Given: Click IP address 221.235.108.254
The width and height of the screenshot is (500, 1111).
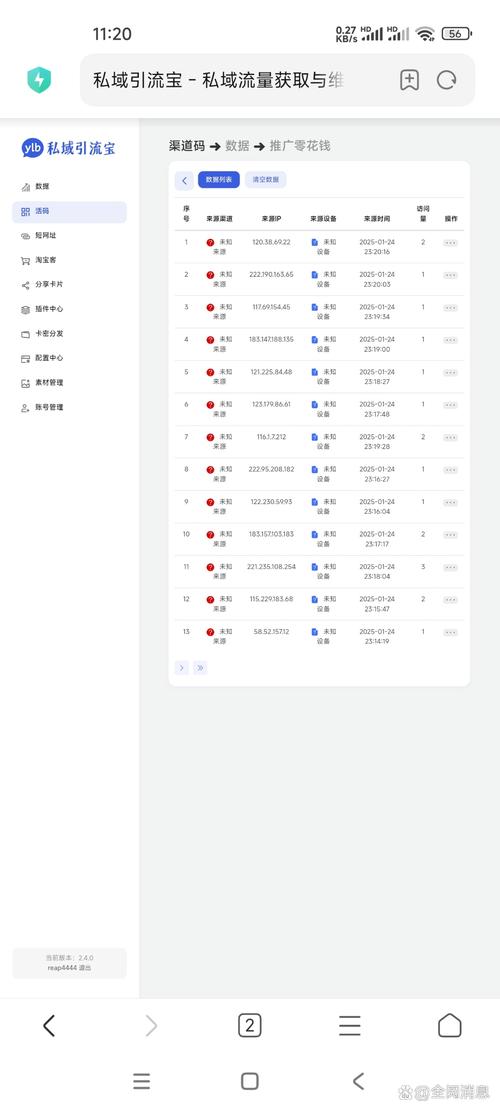Looking at the screenshot, I should click(x=271, y=567).
